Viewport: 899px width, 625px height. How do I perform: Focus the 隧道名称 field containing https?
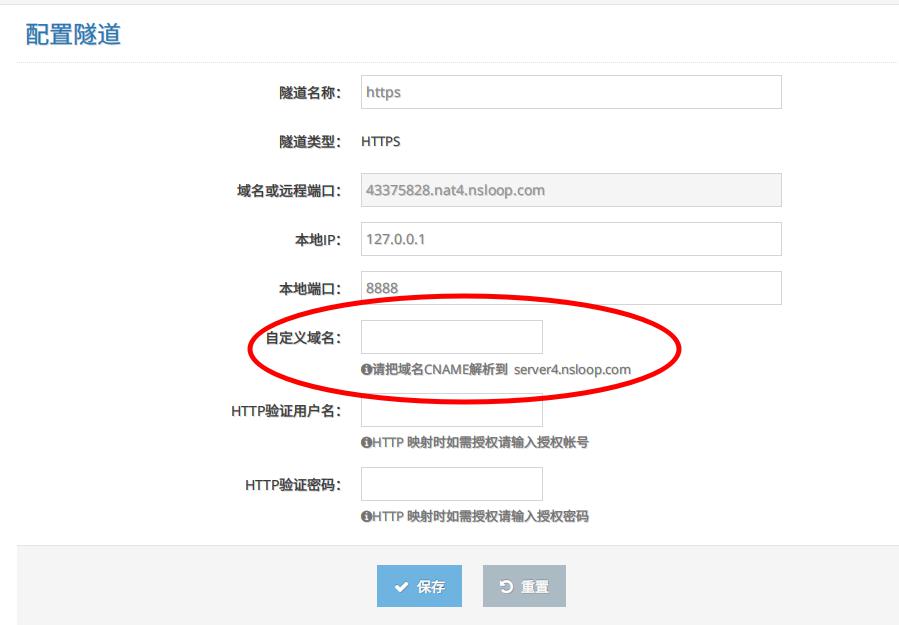tap(570, 92)
